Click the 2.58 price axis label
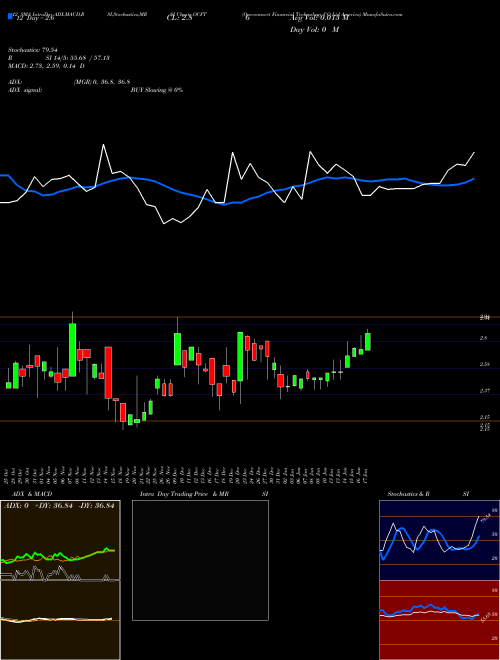500x660 pixels. [485, 365]
